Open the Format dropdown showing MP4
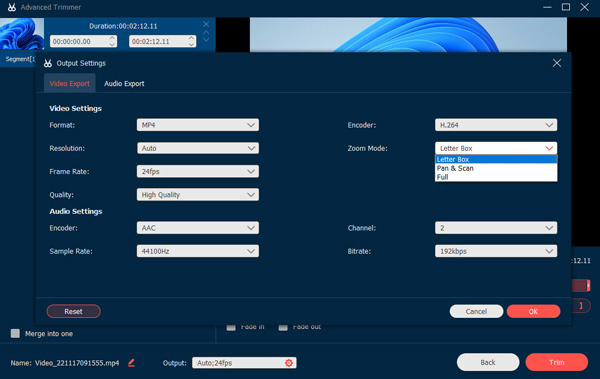This screenshot has width=600, height=379. click(198, 125)
